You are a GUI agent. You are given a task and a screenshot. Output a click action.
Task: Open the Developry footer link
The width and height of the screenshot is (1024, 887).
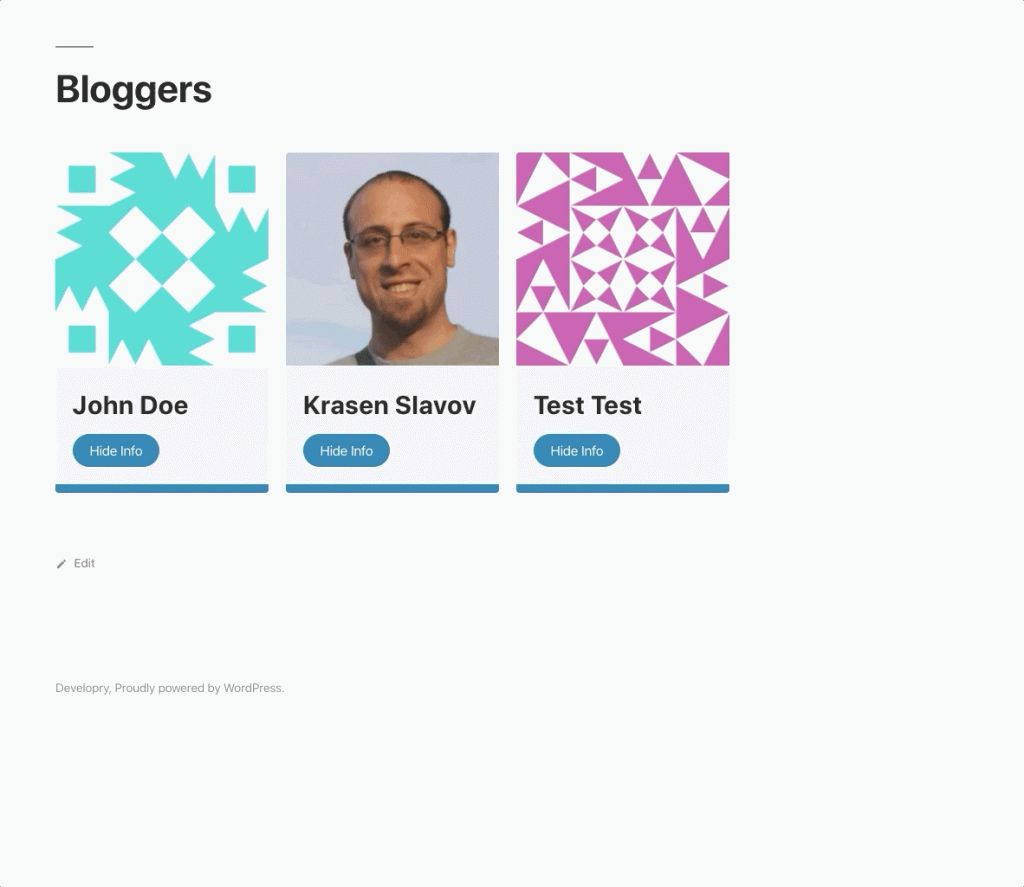tap(82, 688)
